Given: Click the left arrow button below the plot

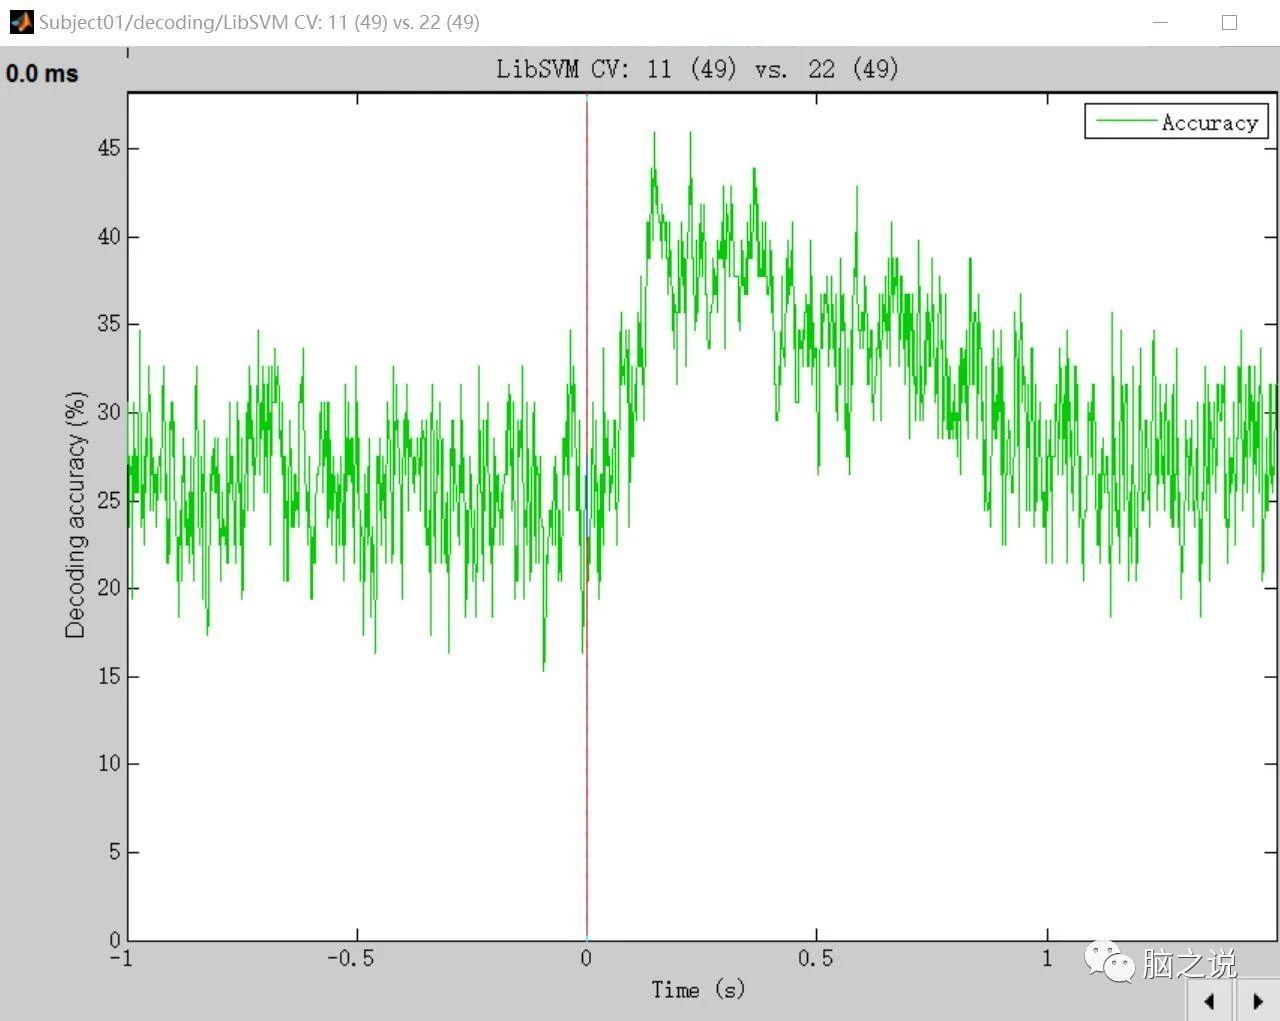Looking at the screenshot, I should click(1210, 1000).
